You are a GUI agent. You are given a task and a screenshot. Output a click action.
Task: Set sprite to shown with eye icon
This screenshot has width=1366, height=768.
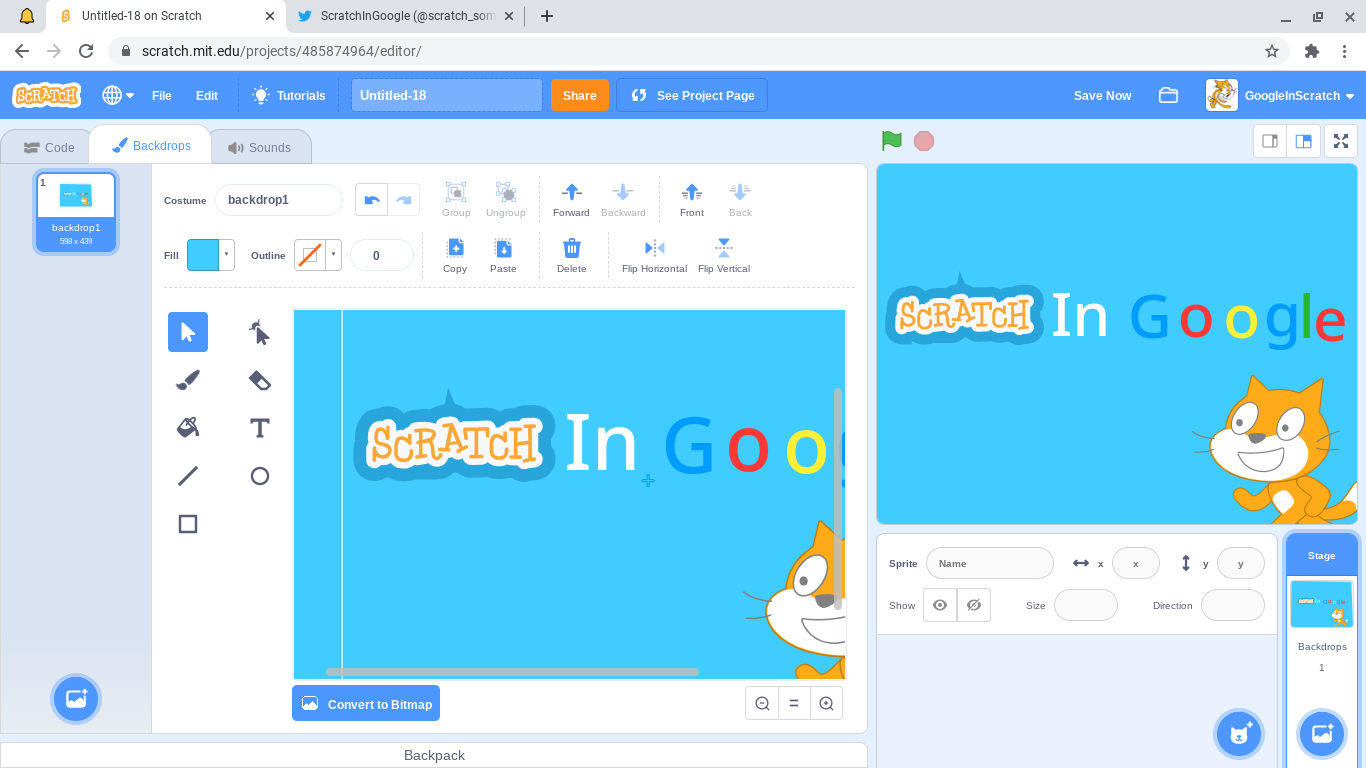point(940,605)
